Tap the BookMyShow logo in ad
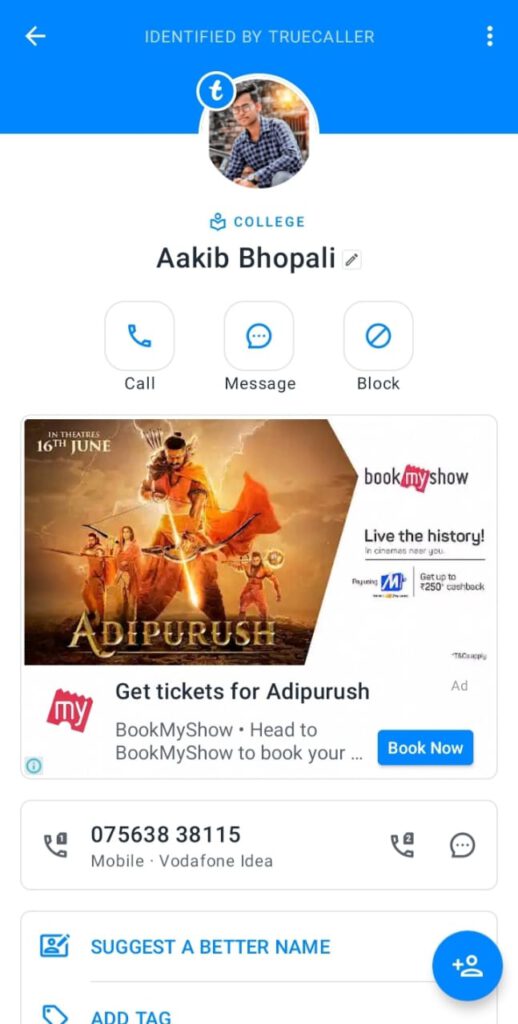The width and height of the screenshot is (518, 1024). [69, 711]
